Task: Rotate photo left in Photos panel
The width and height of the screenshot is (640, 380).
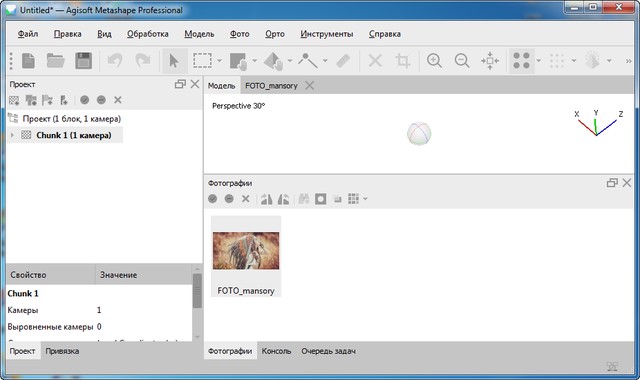Action: tap(267, 199)
